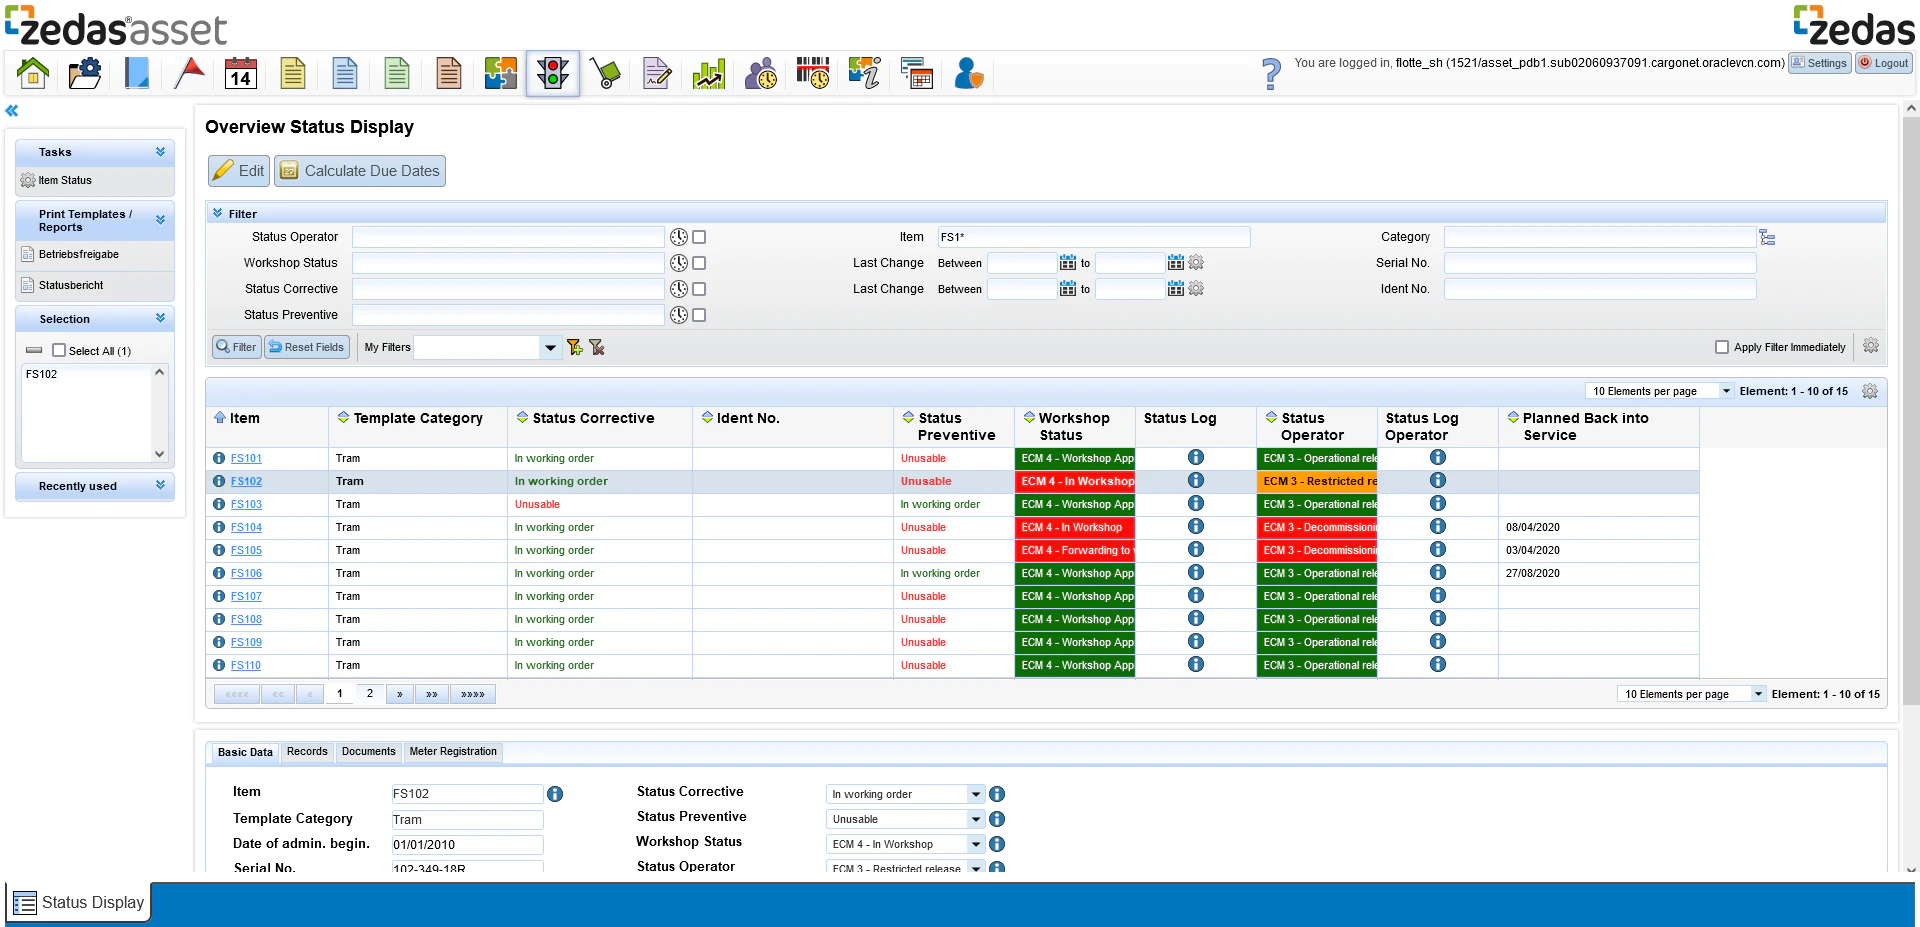Open the bar chart statistics icon
This screenshot has height=927, width=1920.
[x=708, y=73]
